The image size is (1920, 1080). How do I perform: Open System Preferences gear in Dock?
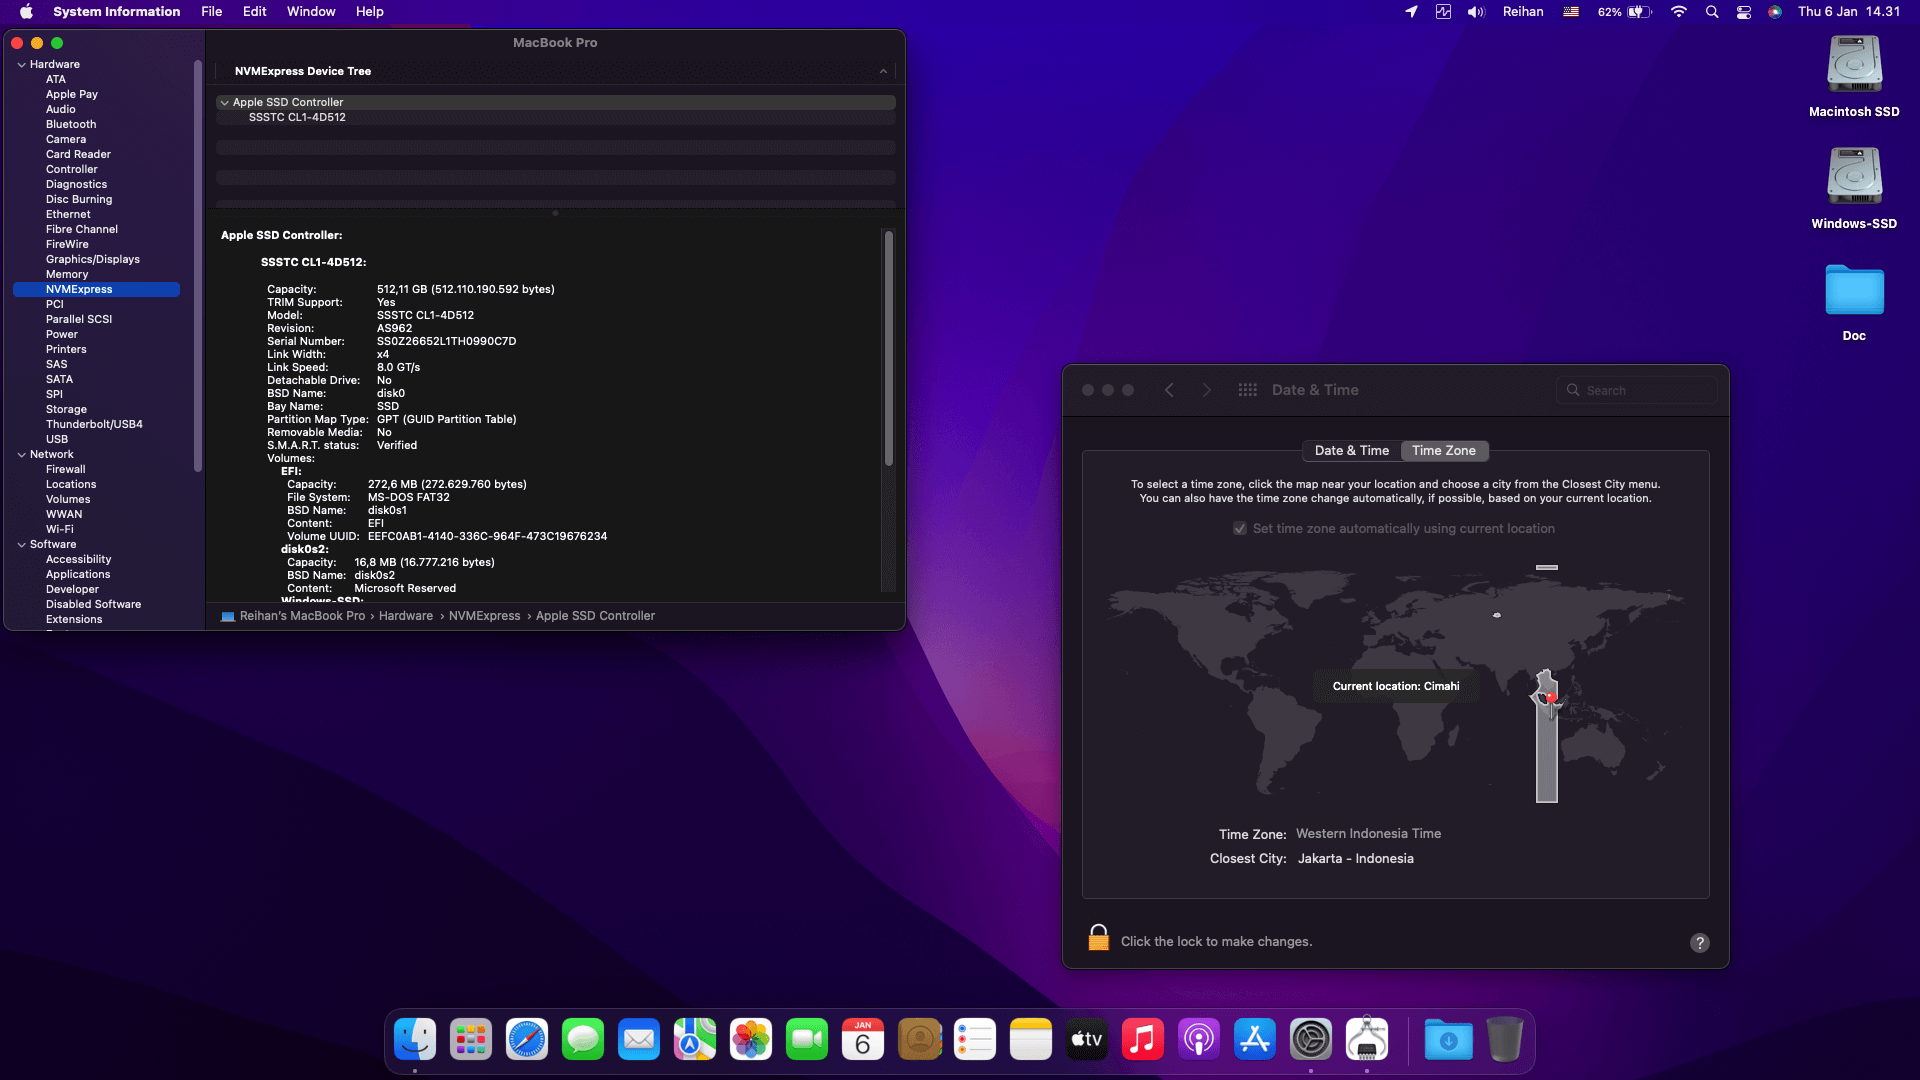pos(1311,1040)
